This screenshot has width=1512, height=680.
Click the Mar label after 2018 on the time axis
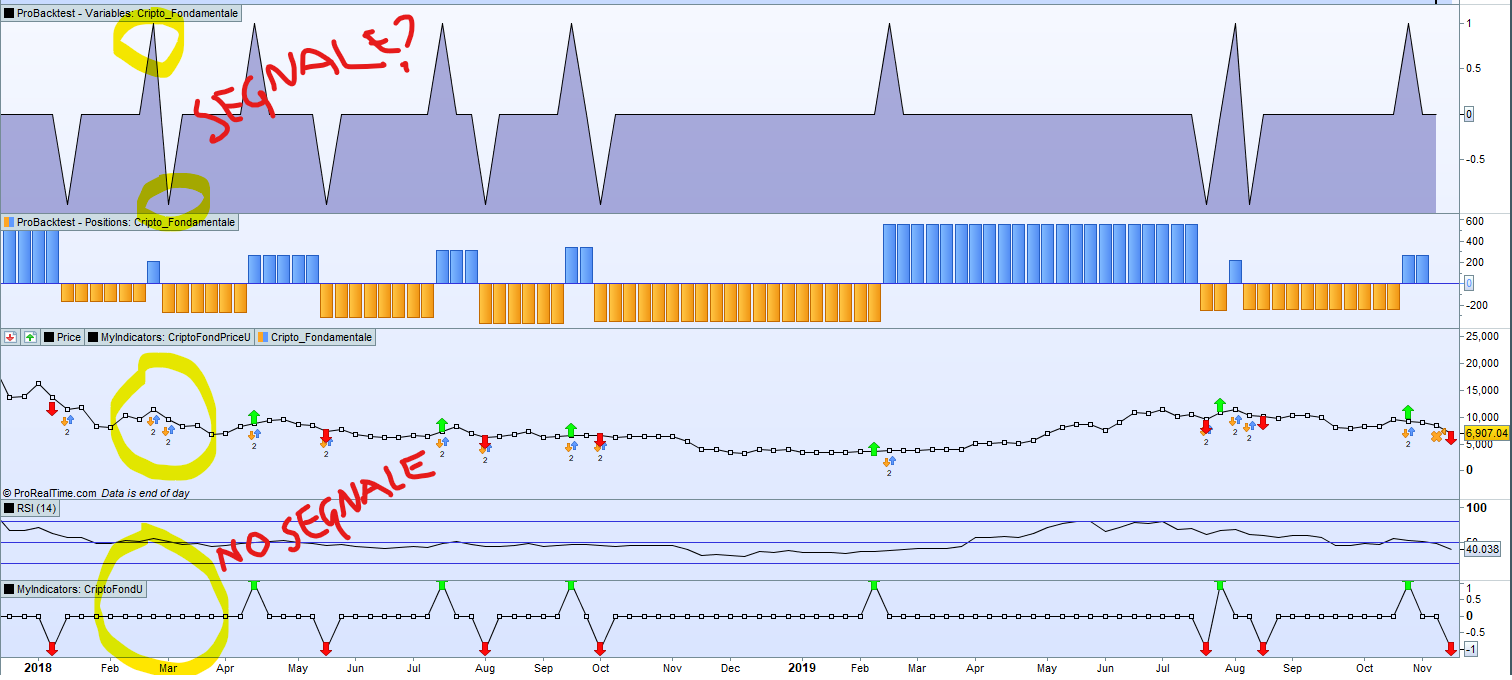tap(168, 667)
